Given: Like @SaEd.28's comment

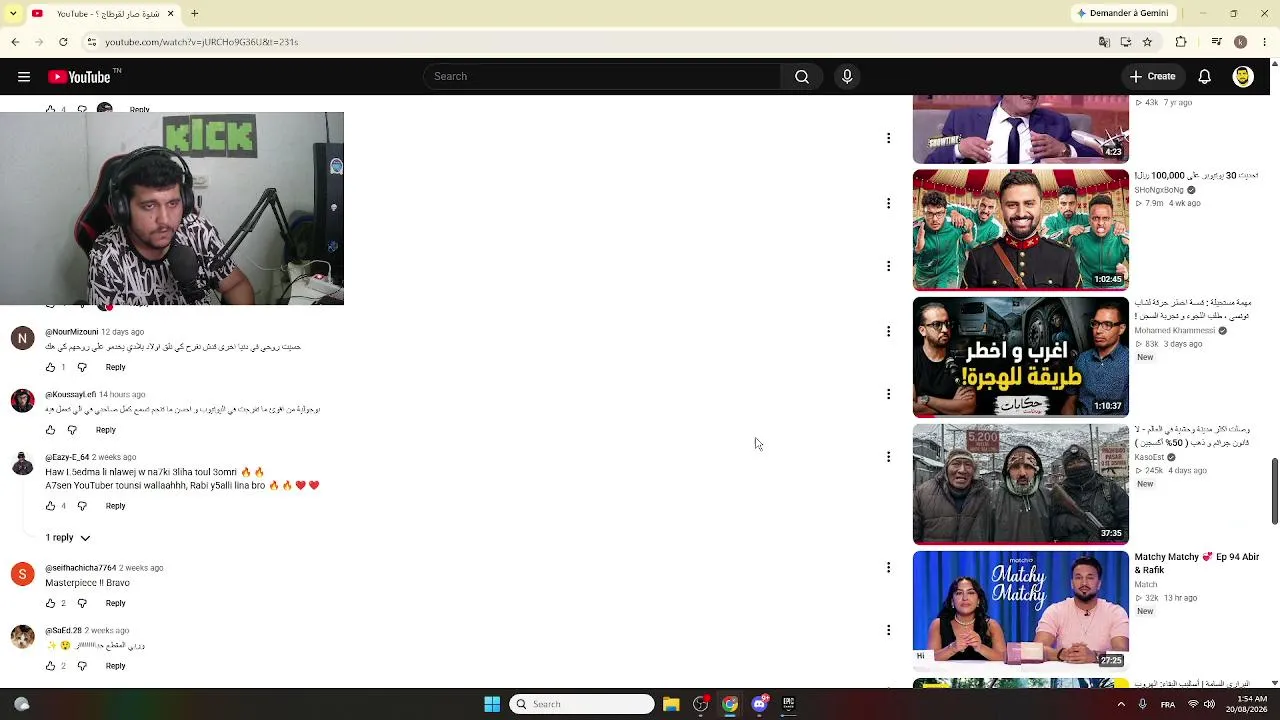Looking at the screenshot, I should [x=50, y=666].
